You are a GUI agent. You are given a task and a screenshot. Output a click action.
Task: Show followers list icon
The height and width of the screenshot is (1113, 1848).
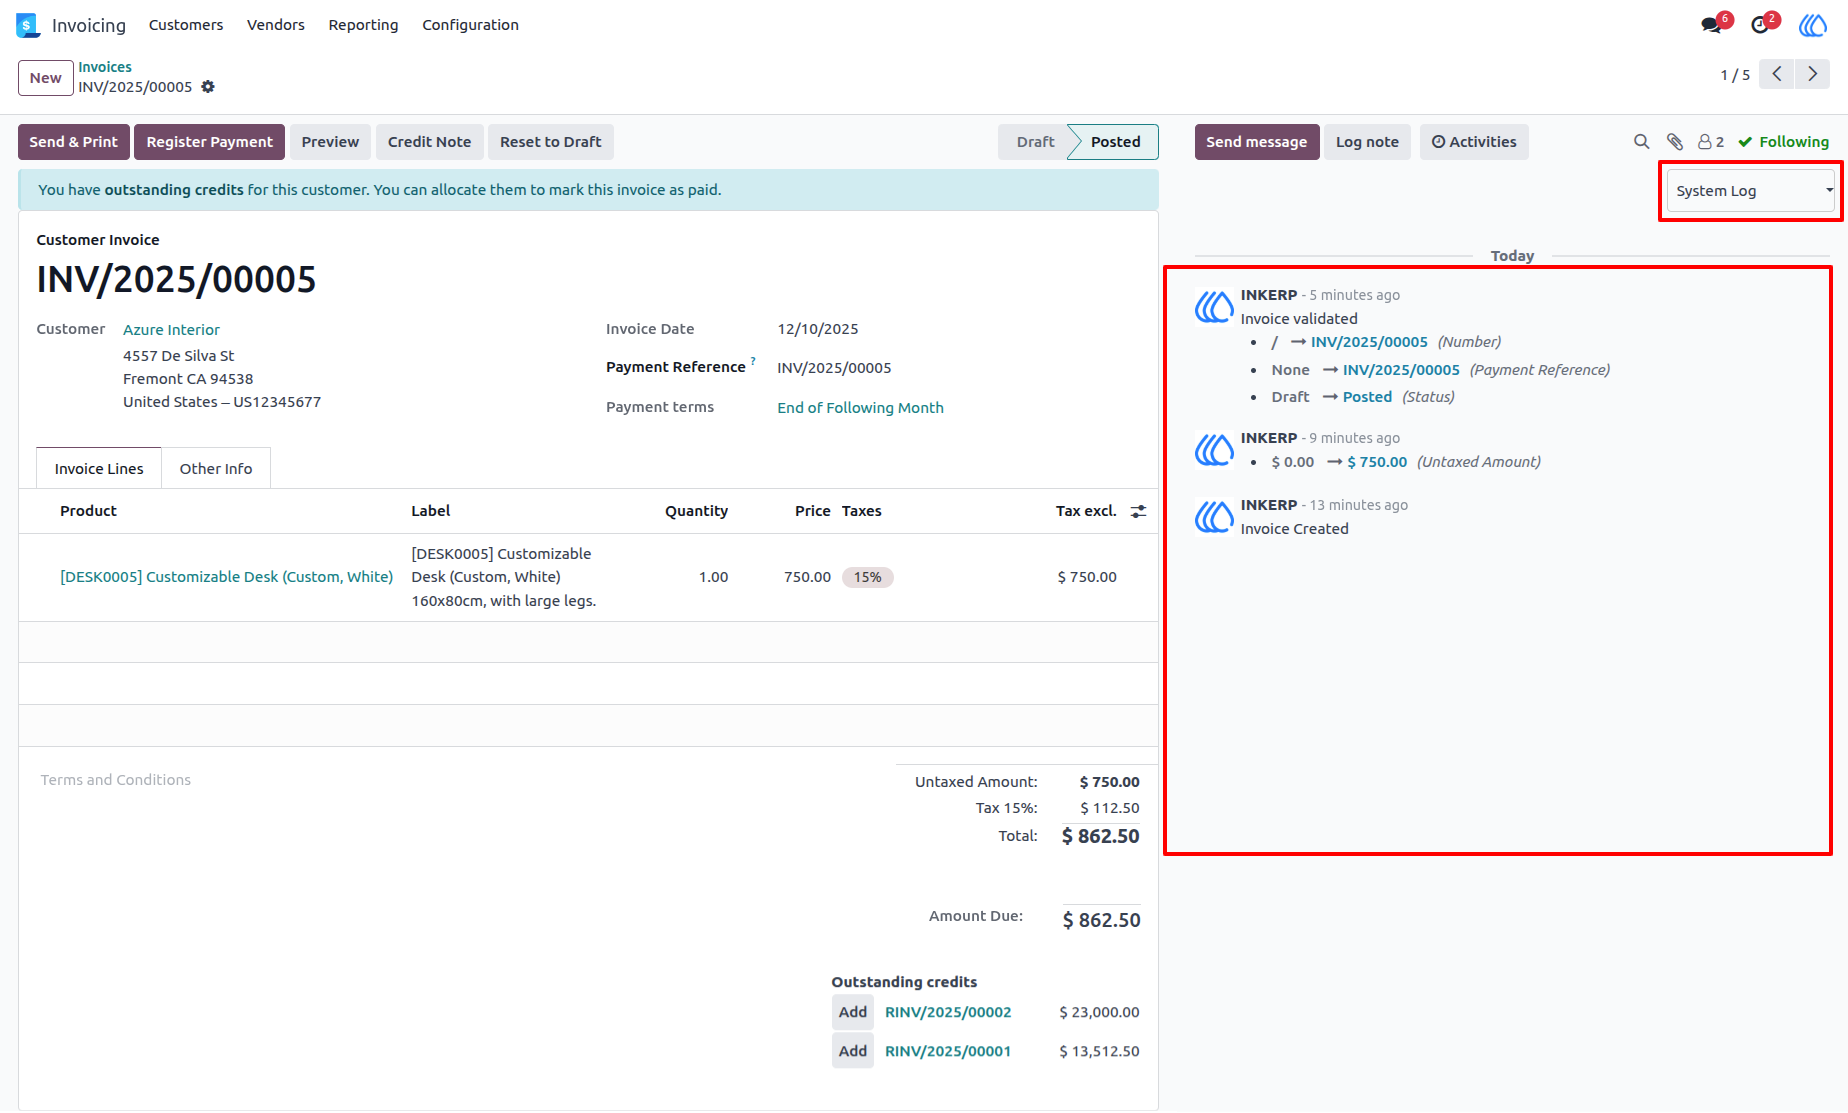[1711, 142]
